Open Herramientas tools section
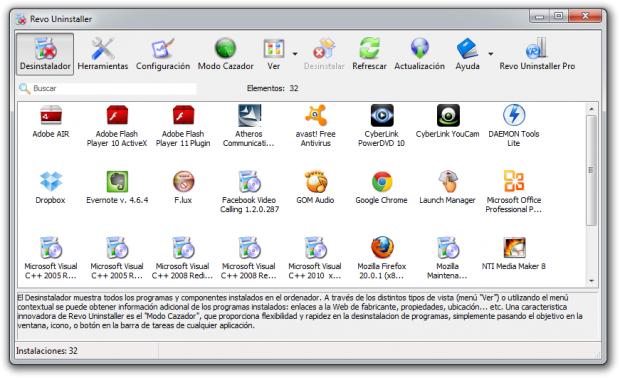The width and height of the screenshot is (620, 378). tap(103, 54)
